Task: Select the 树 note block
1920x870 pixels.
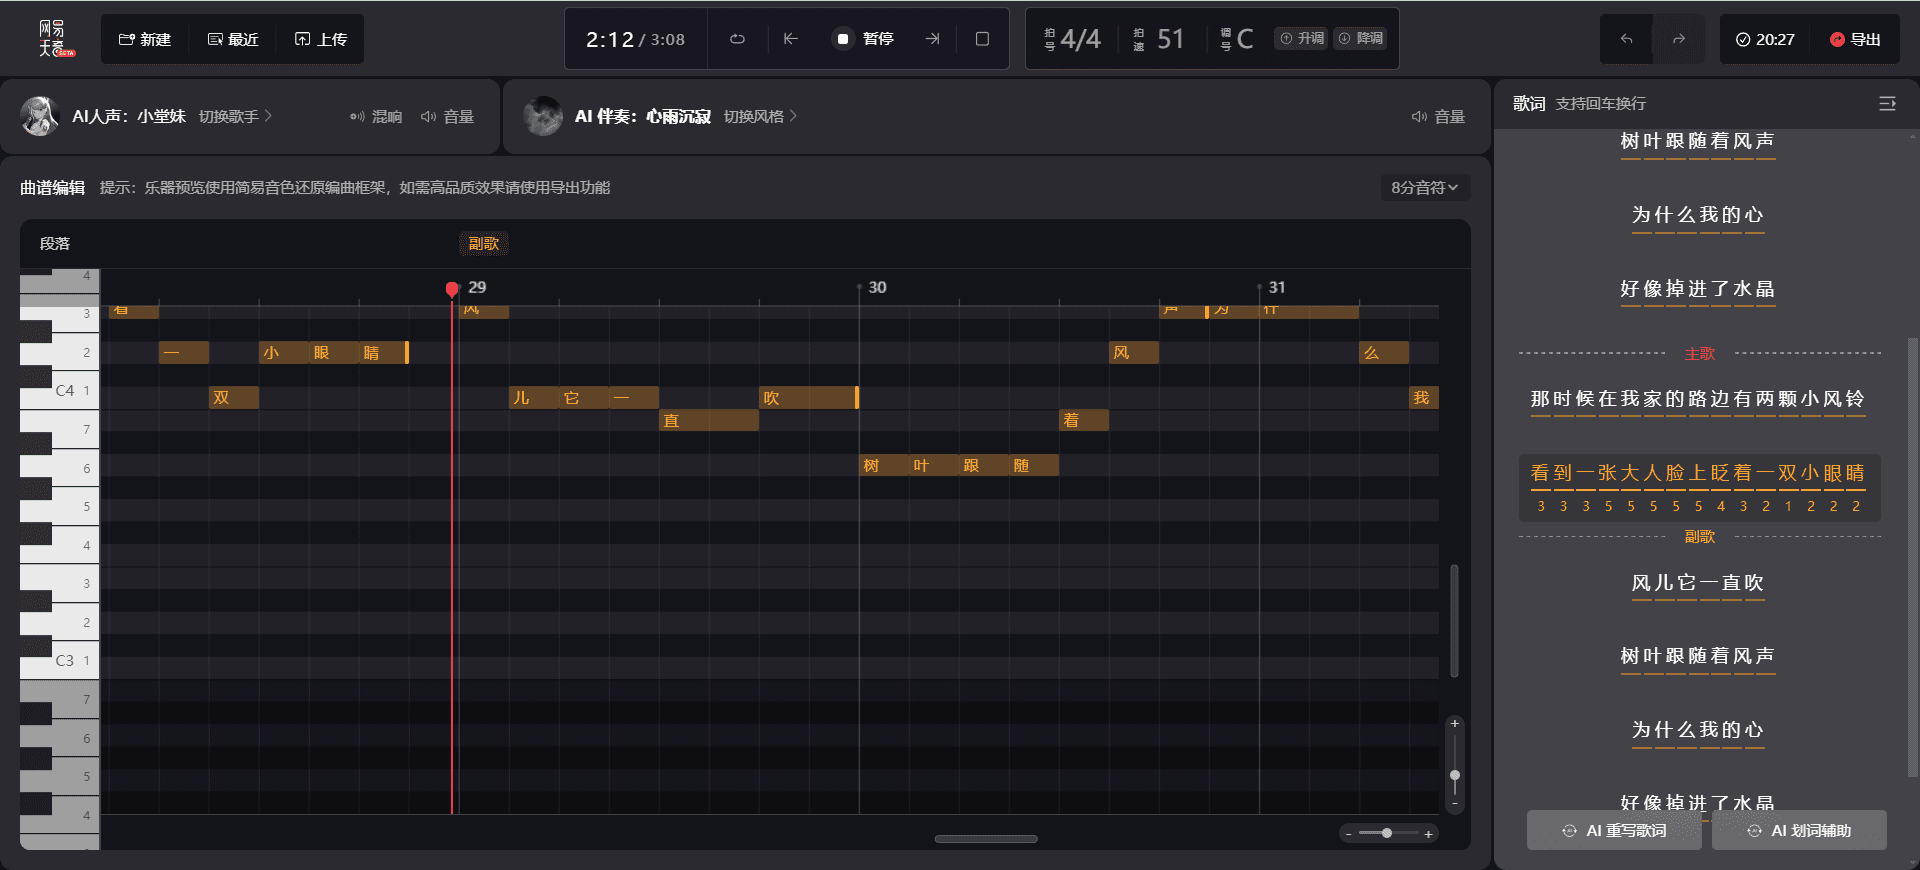Action: [x=884, y=466]
